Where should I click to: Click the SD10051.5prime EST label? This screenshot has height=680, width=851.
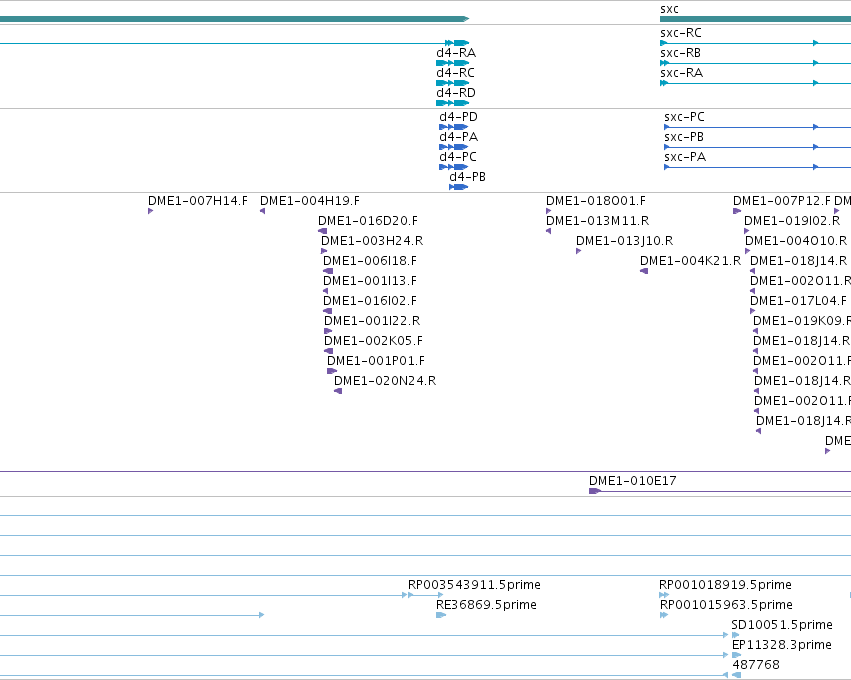pyautogui.click(x=782, y=626)
